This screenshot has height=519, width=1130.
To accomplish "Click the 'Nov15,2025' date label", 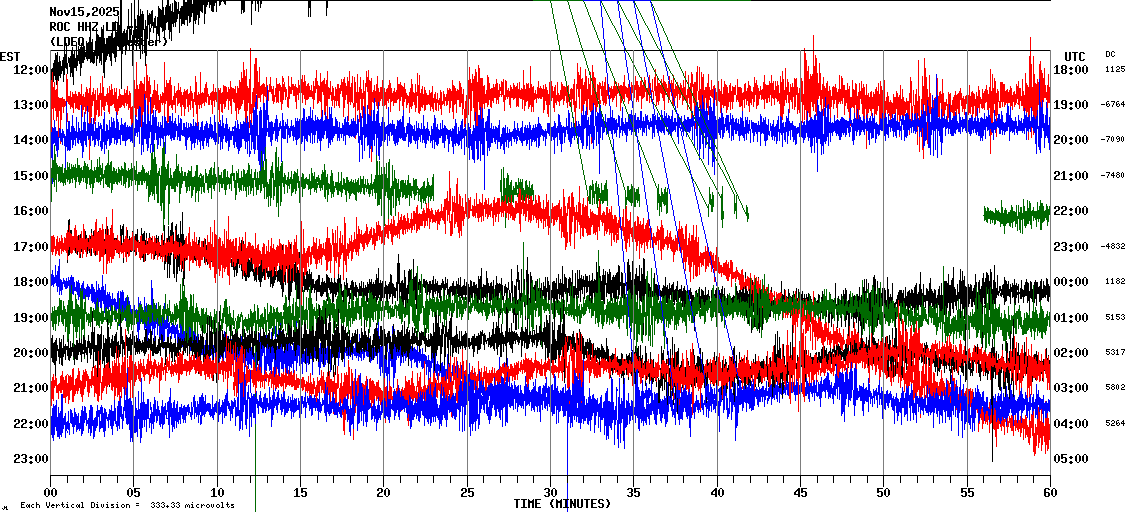I will pyautogui.click(x=85, y=12).
